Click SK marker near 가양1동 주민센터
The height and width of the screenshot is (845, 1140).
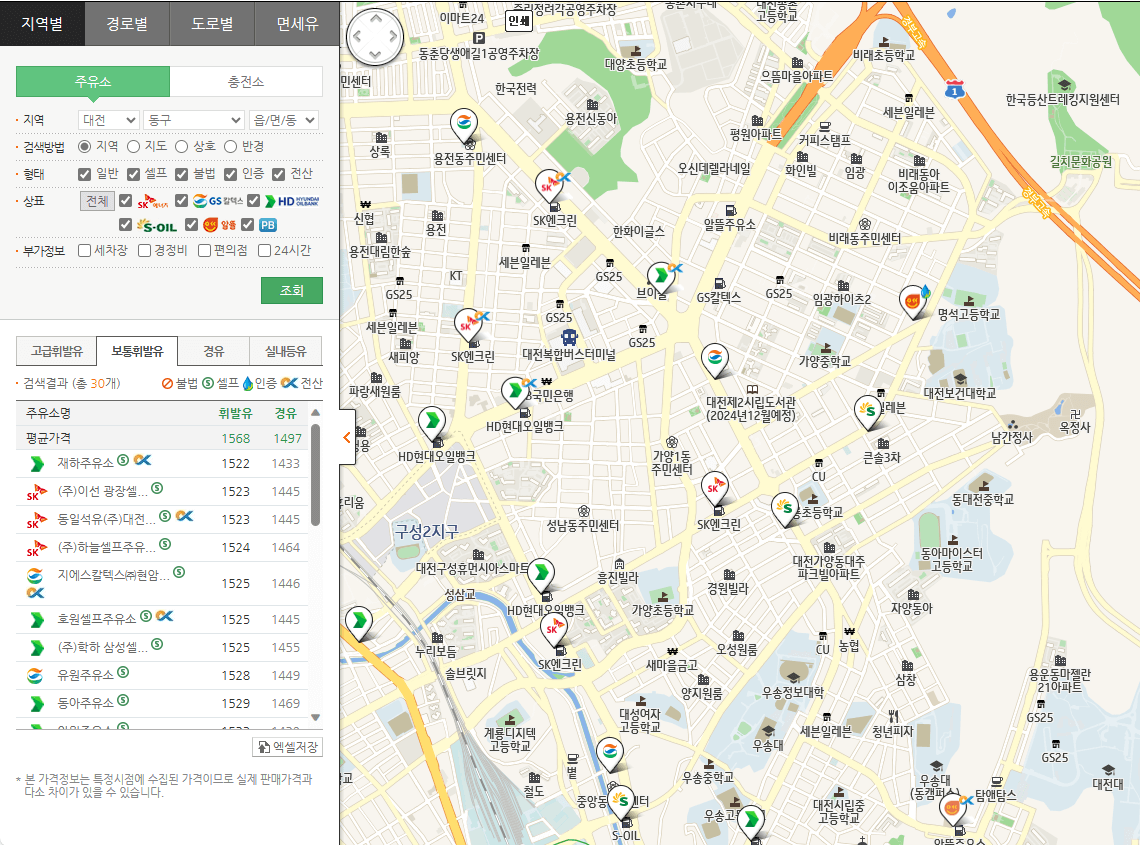click(x=715, y=488)
